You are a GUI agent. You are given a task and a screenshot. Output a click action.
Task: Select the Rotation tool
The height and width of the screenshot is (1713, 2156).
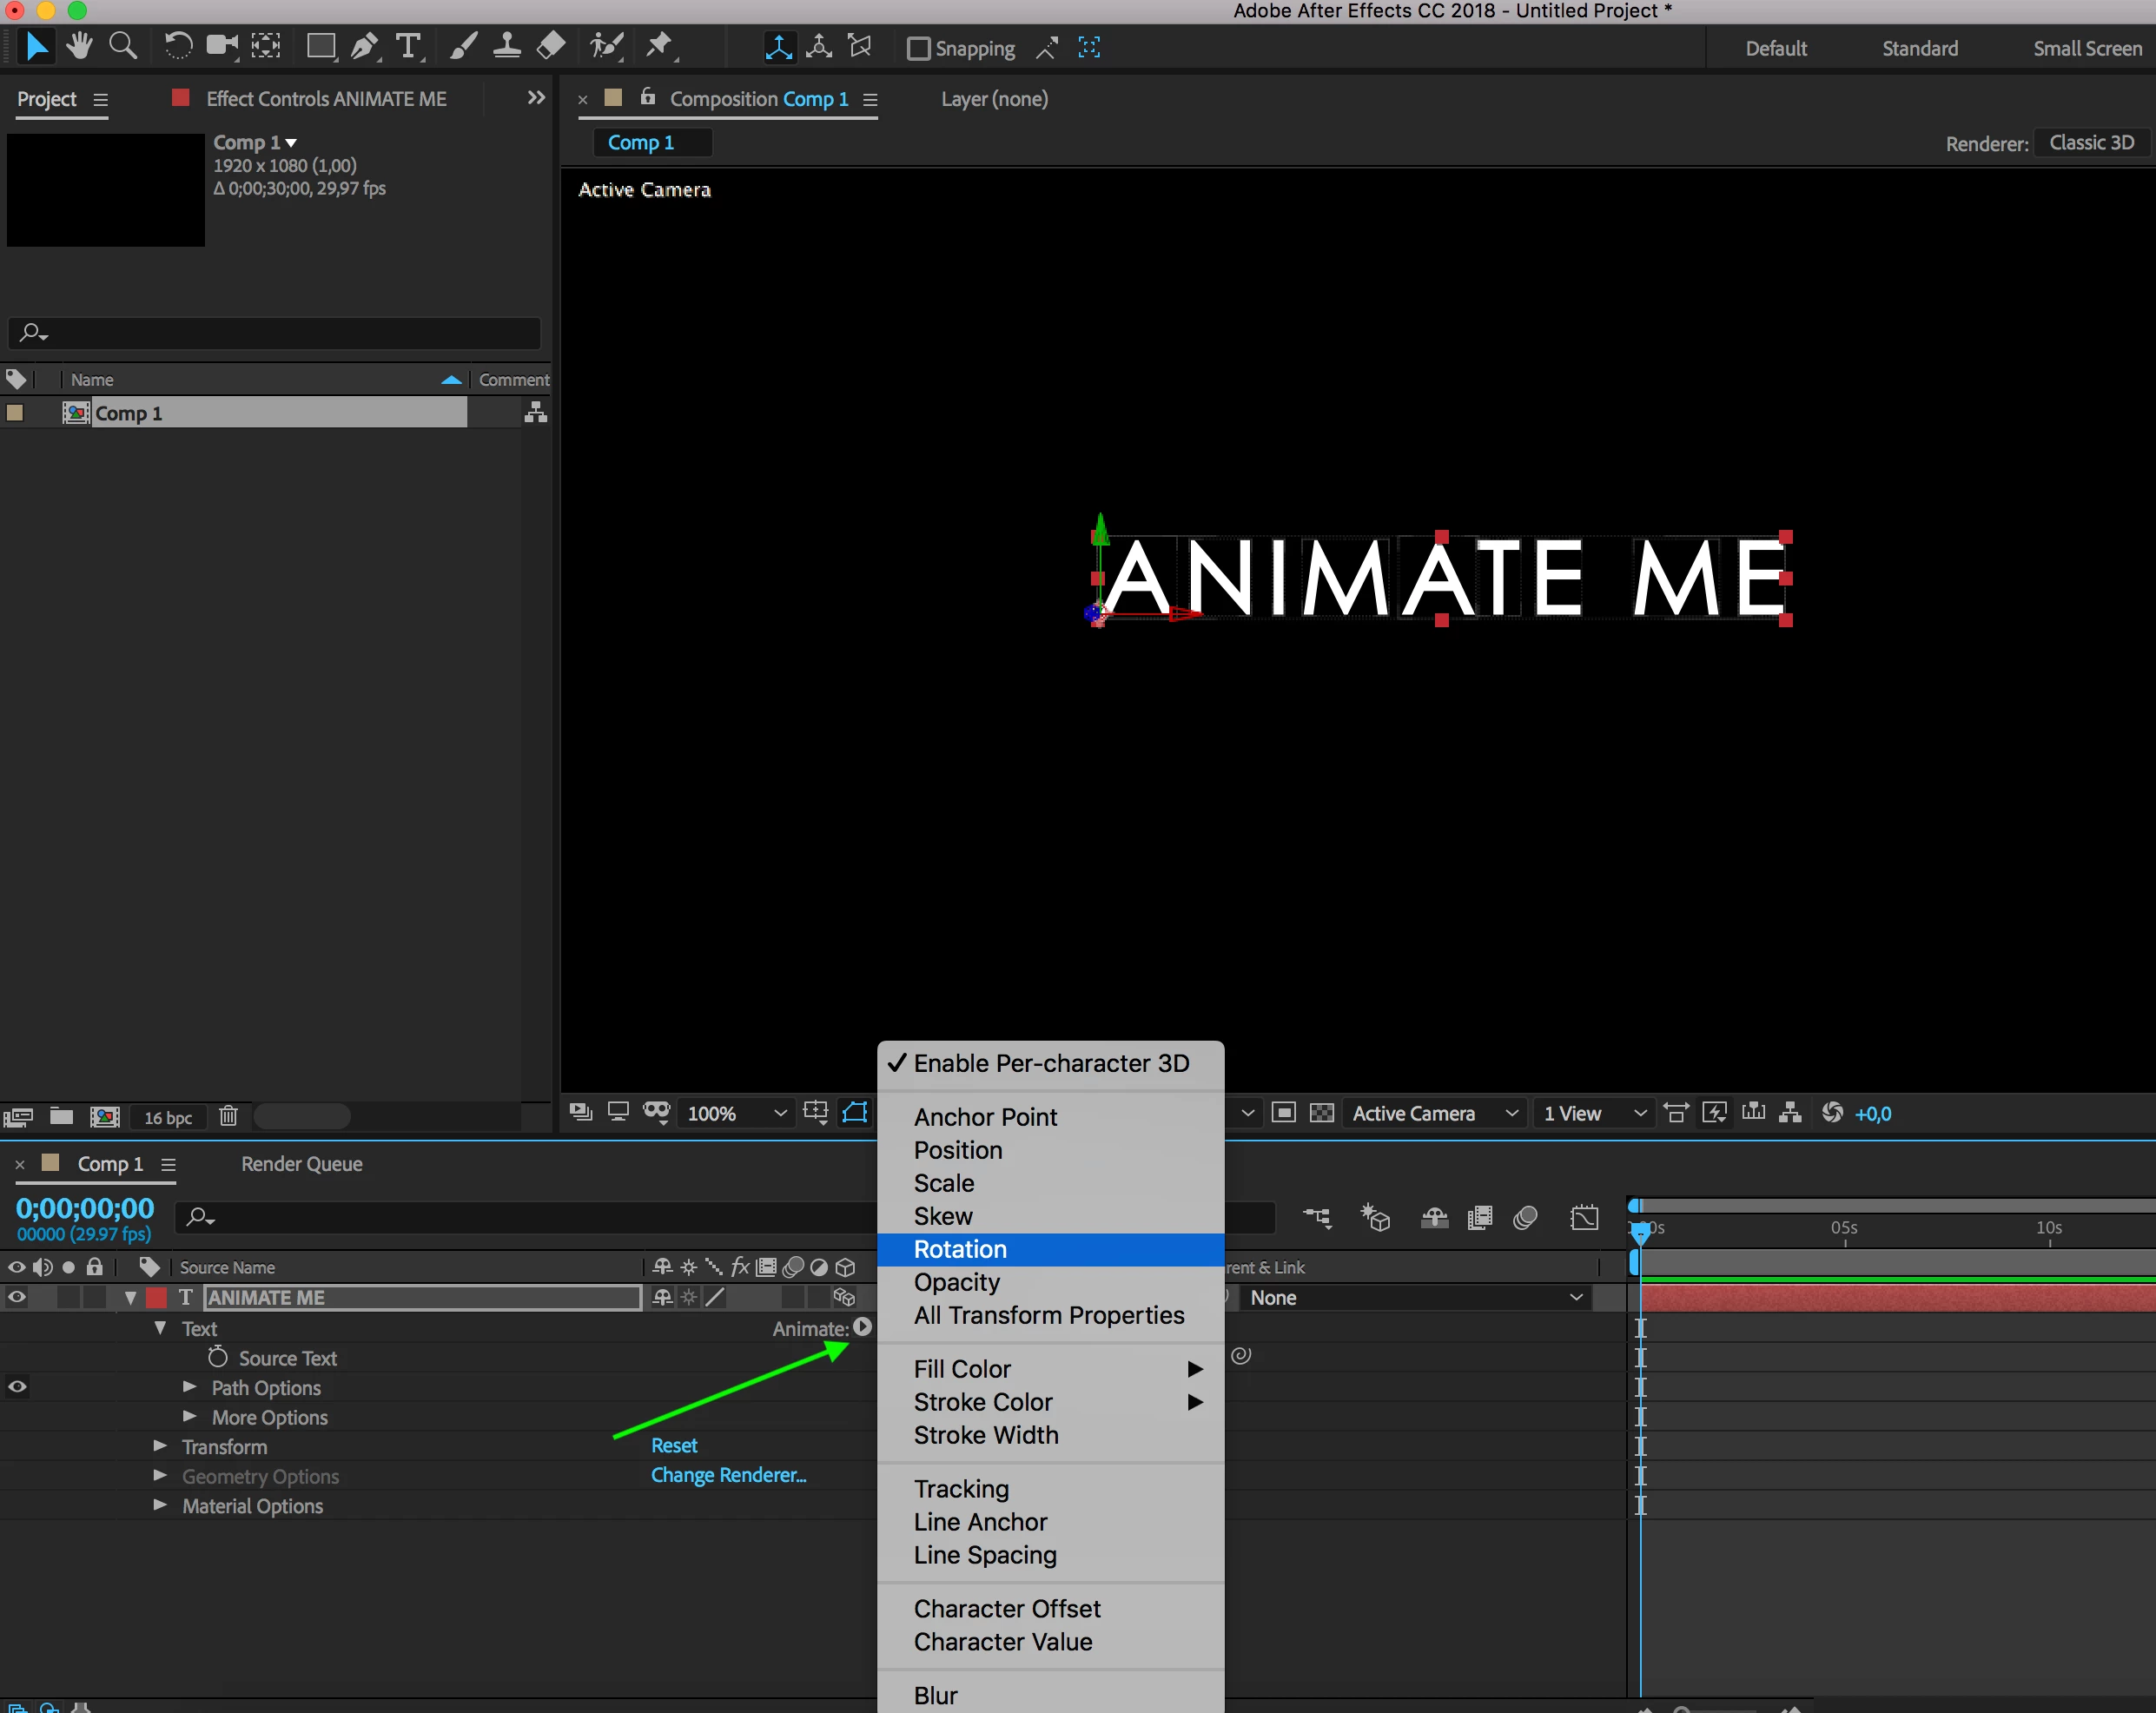point(177,46)
